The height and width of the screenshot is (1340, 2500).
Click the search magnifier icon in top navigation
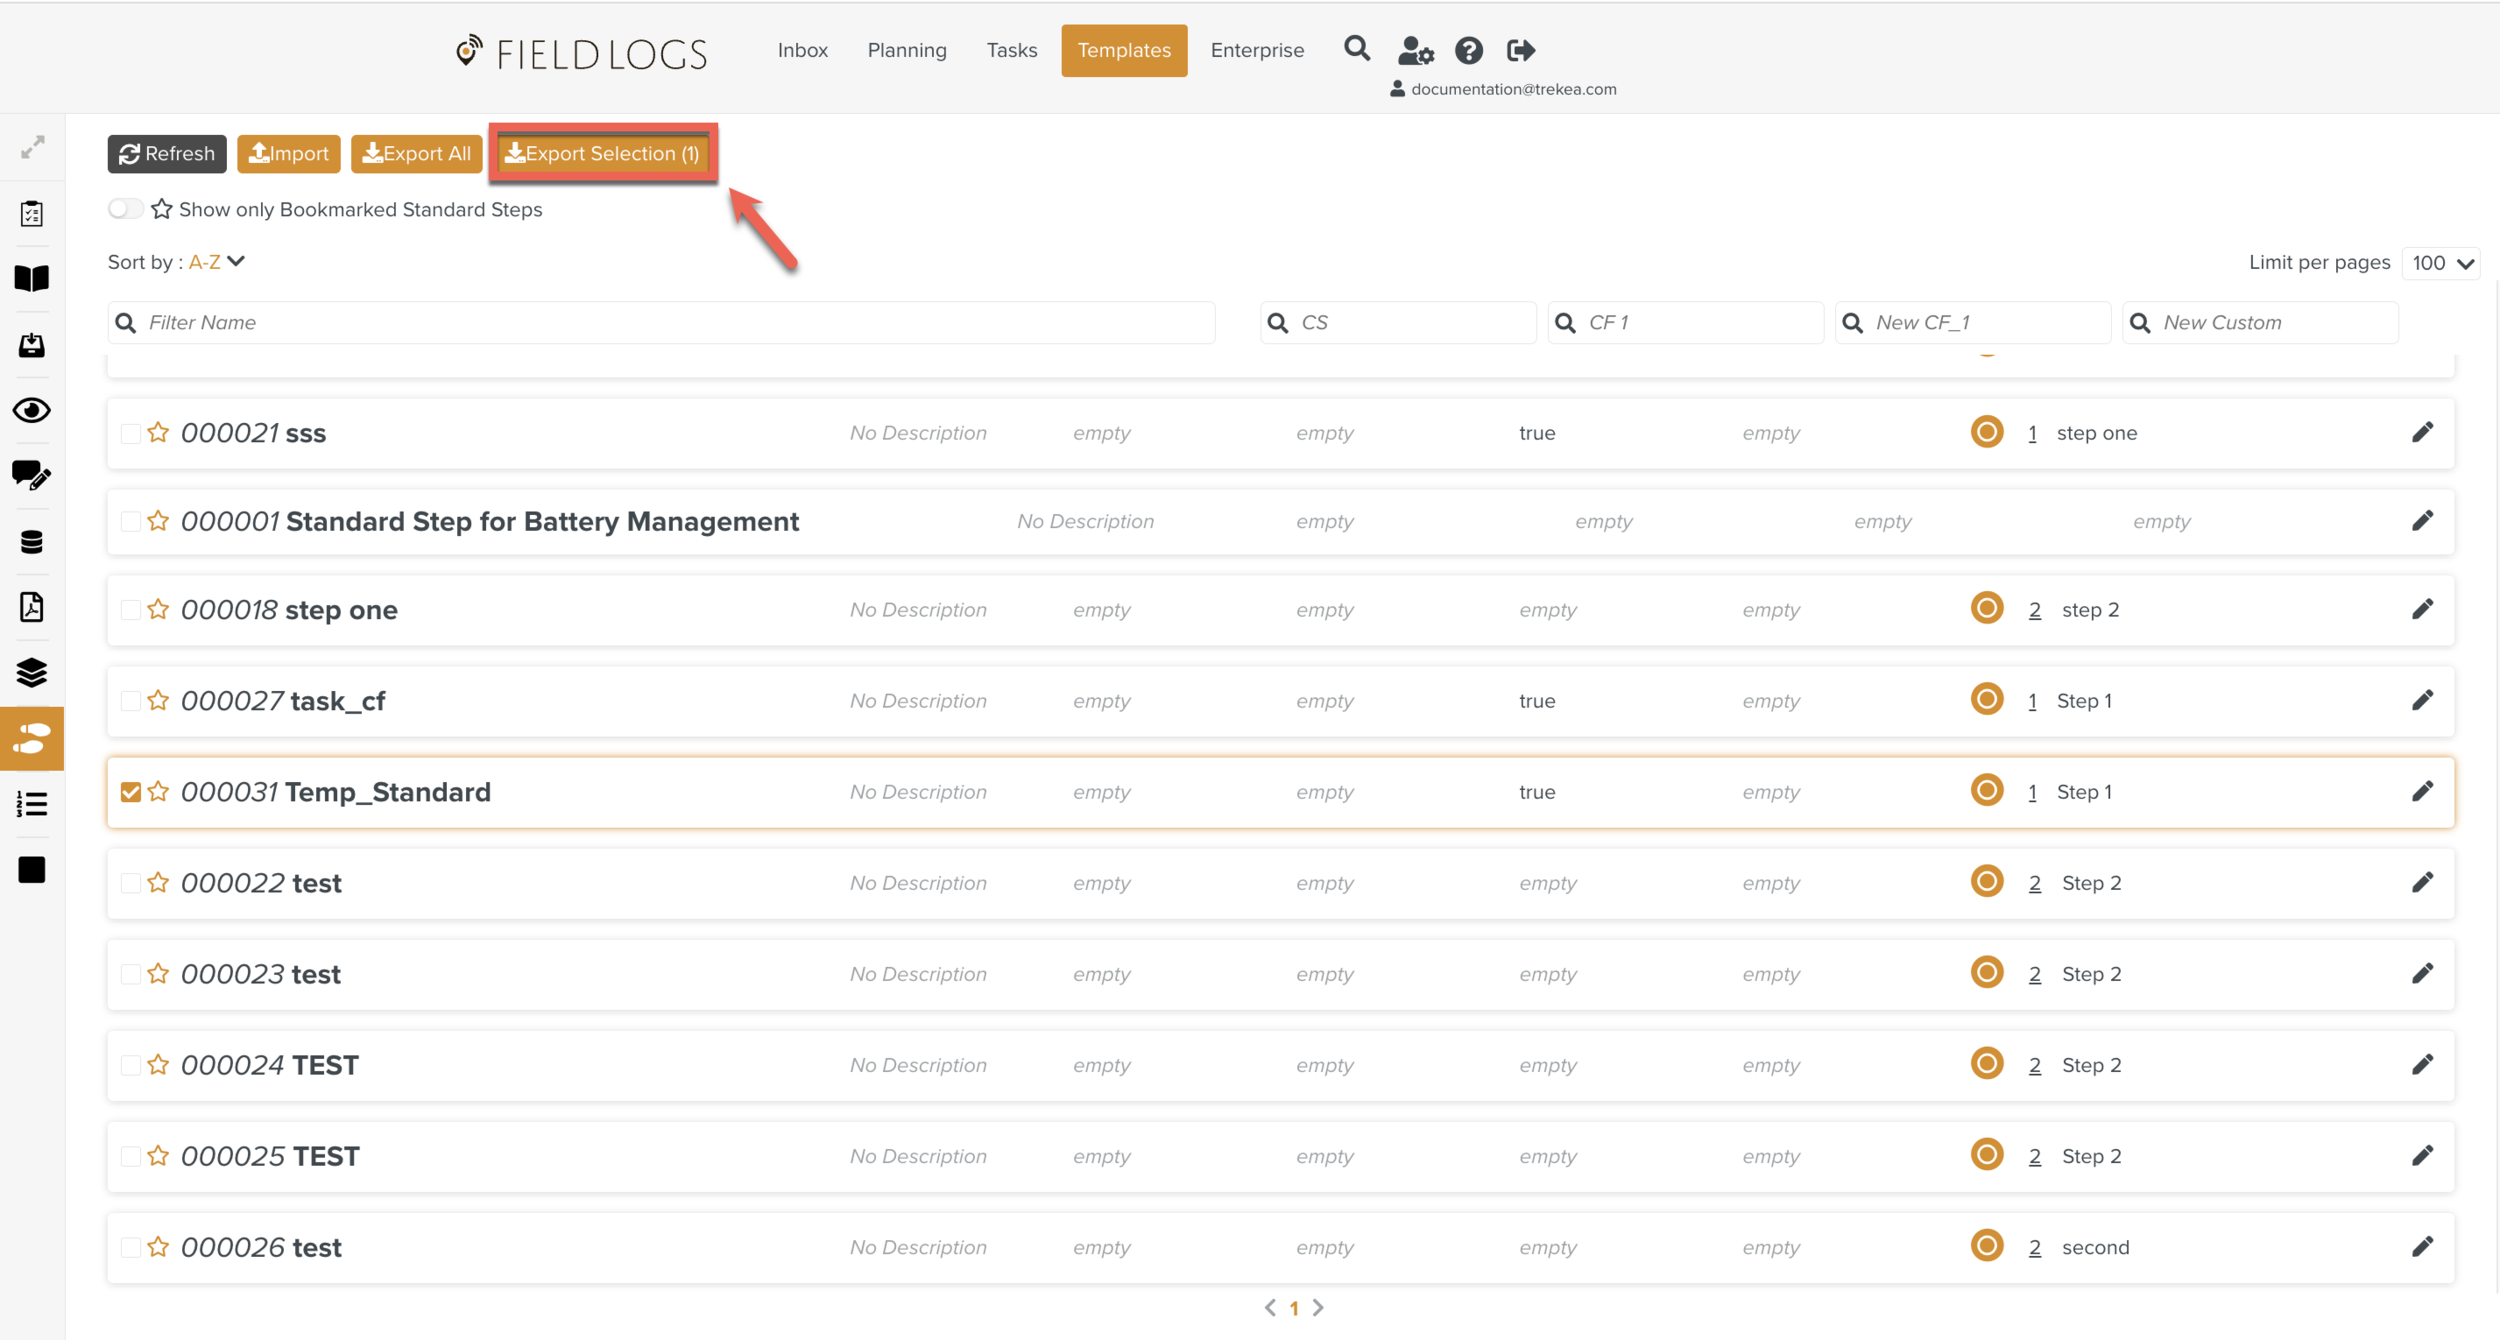click(1356, 49)
